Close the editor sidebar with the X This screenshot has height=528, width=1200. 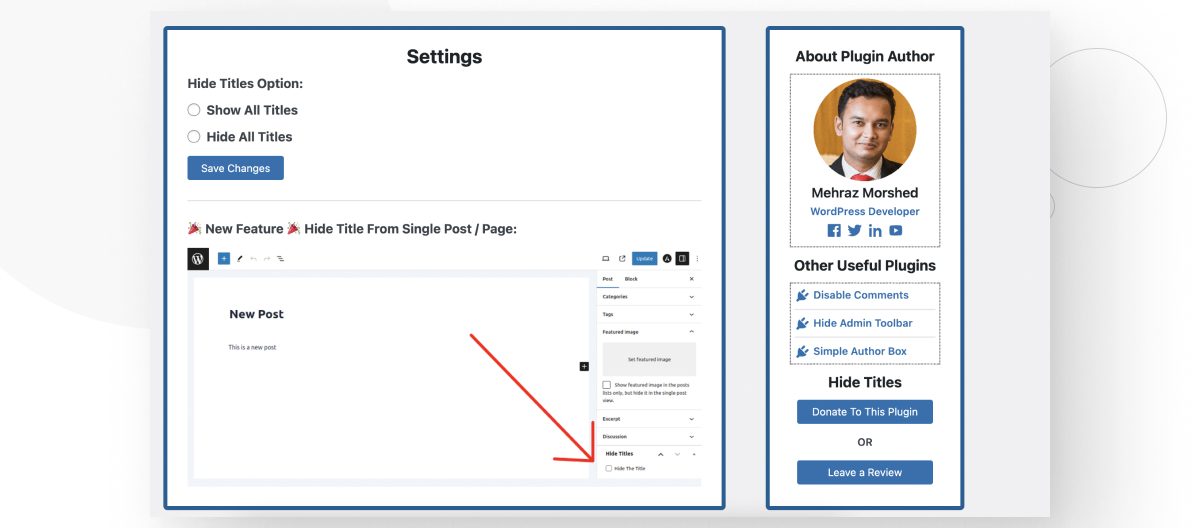pos(691,279)
